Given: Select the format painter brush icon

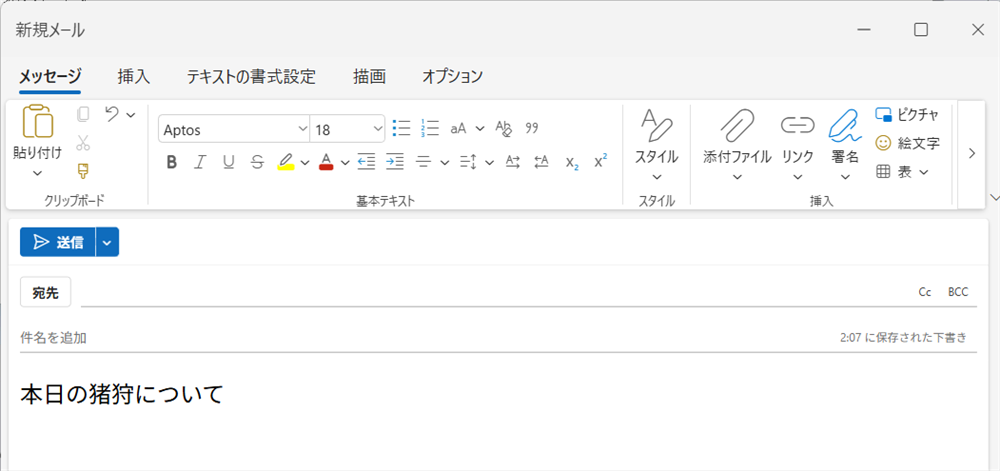Looking at the screenshot, I should [83, 171].
